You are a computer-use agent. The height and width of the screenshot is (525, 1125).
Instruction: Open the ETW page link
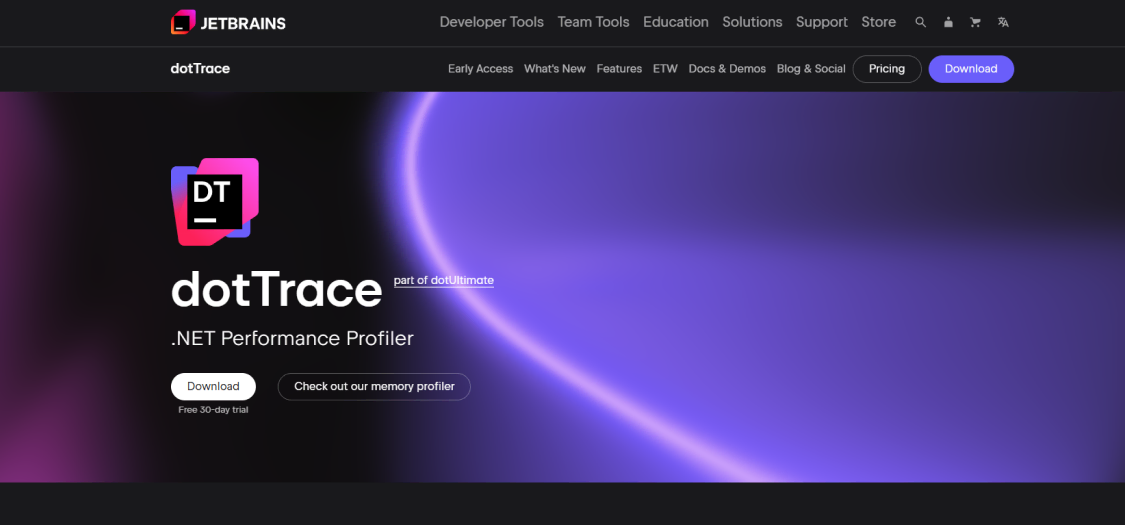pyautogui.click(x=665, y=69)
